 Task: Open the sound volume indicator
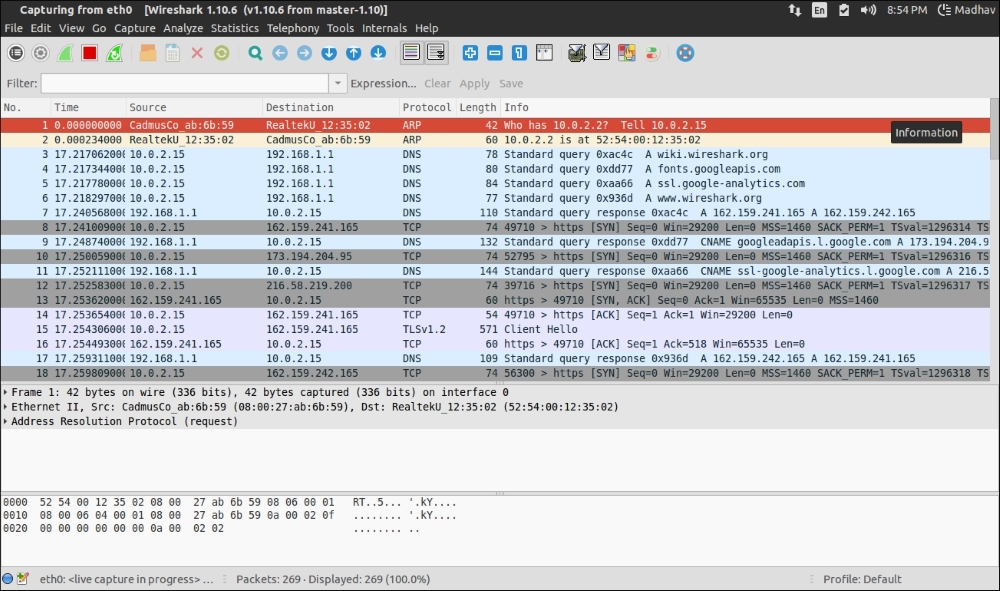pos(868,10)
